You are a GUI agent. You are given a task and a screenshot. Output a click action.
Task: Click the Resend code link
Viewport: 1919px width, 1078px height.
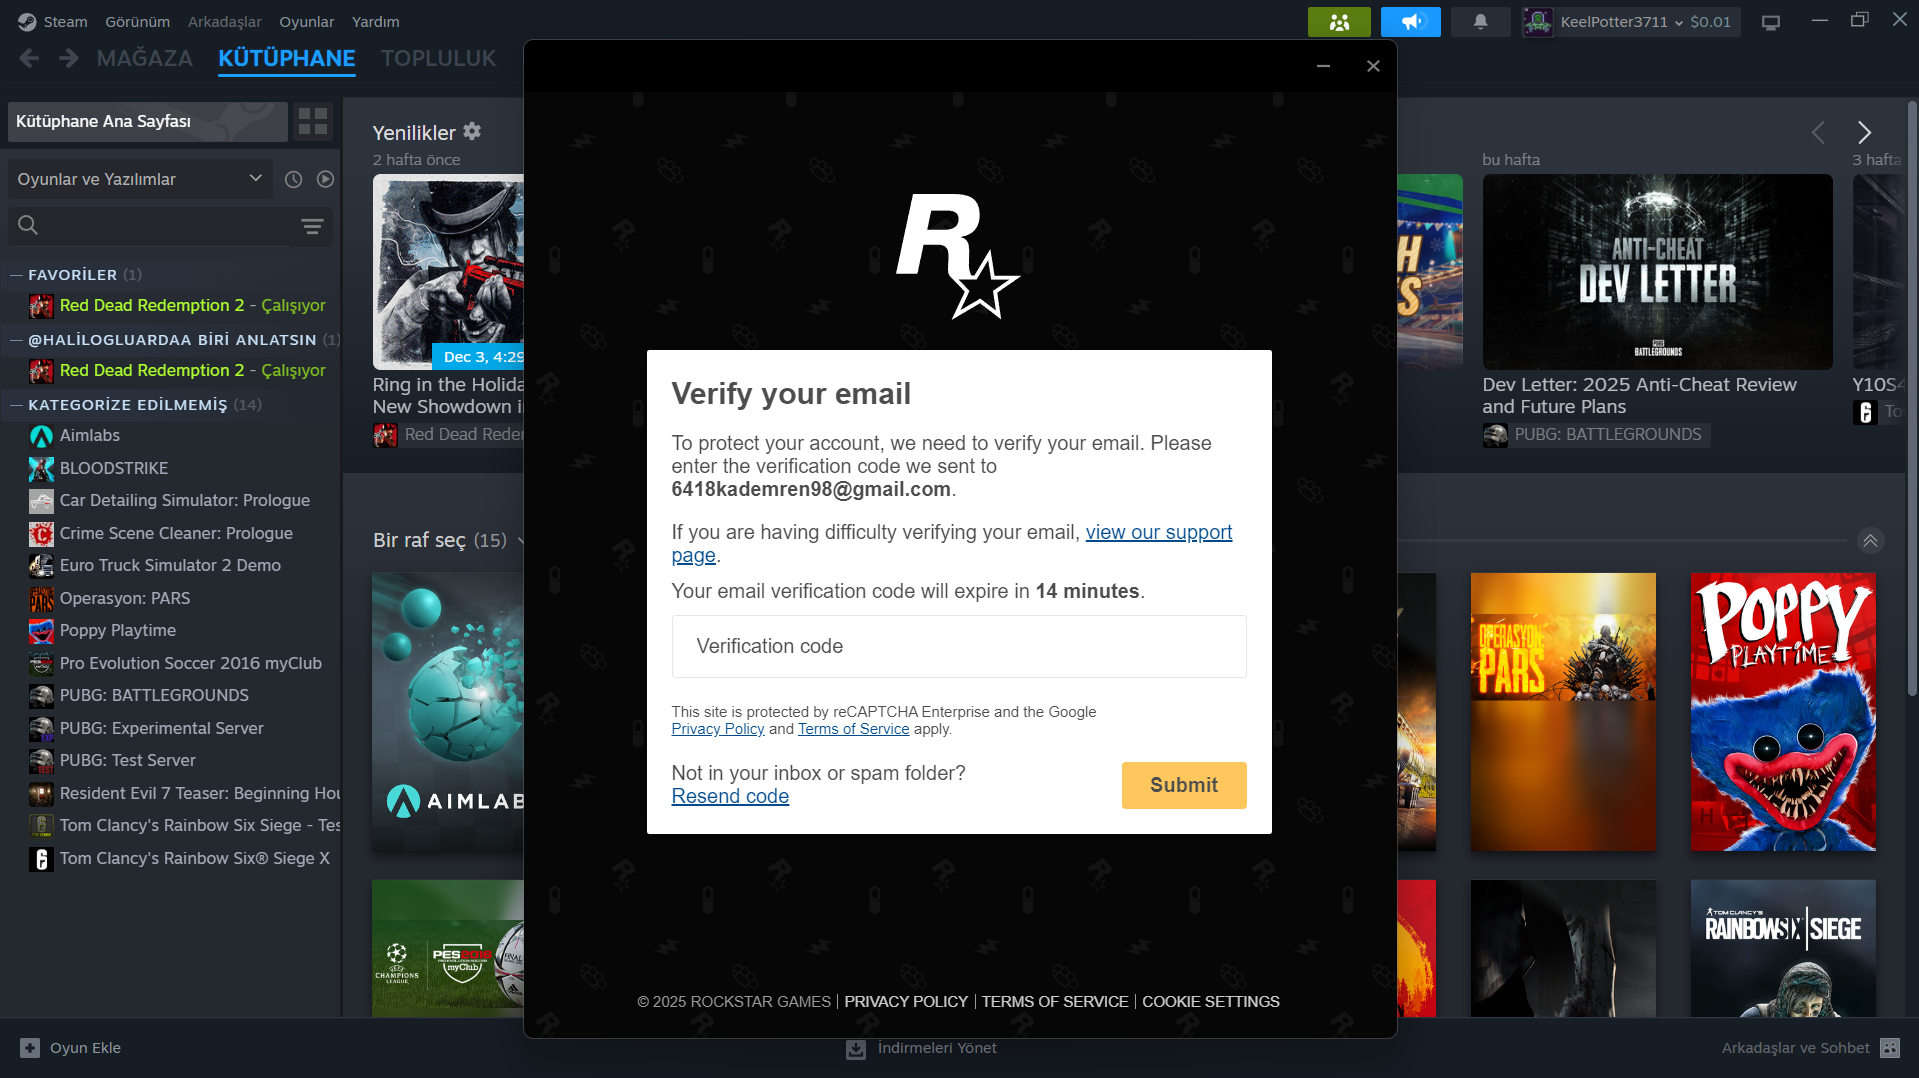730,796
